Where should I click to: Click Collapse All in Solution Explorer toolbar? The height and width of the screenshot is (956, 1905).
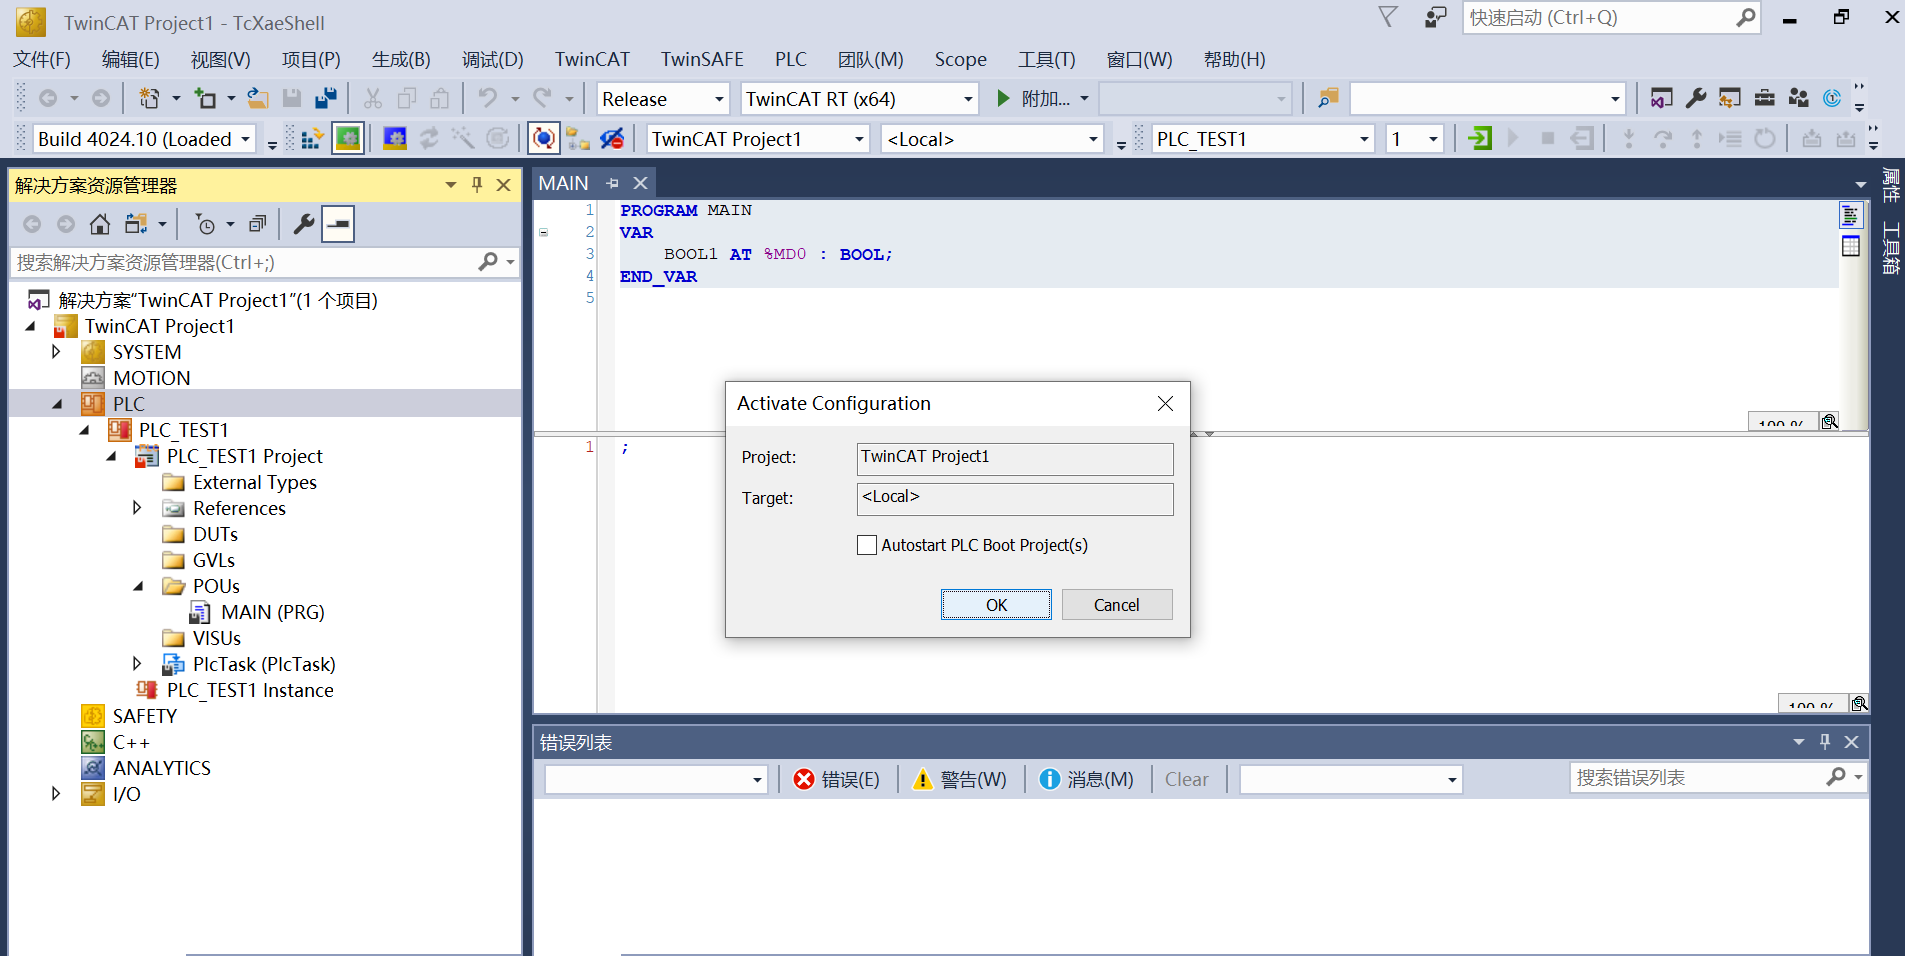coord(258,224)
